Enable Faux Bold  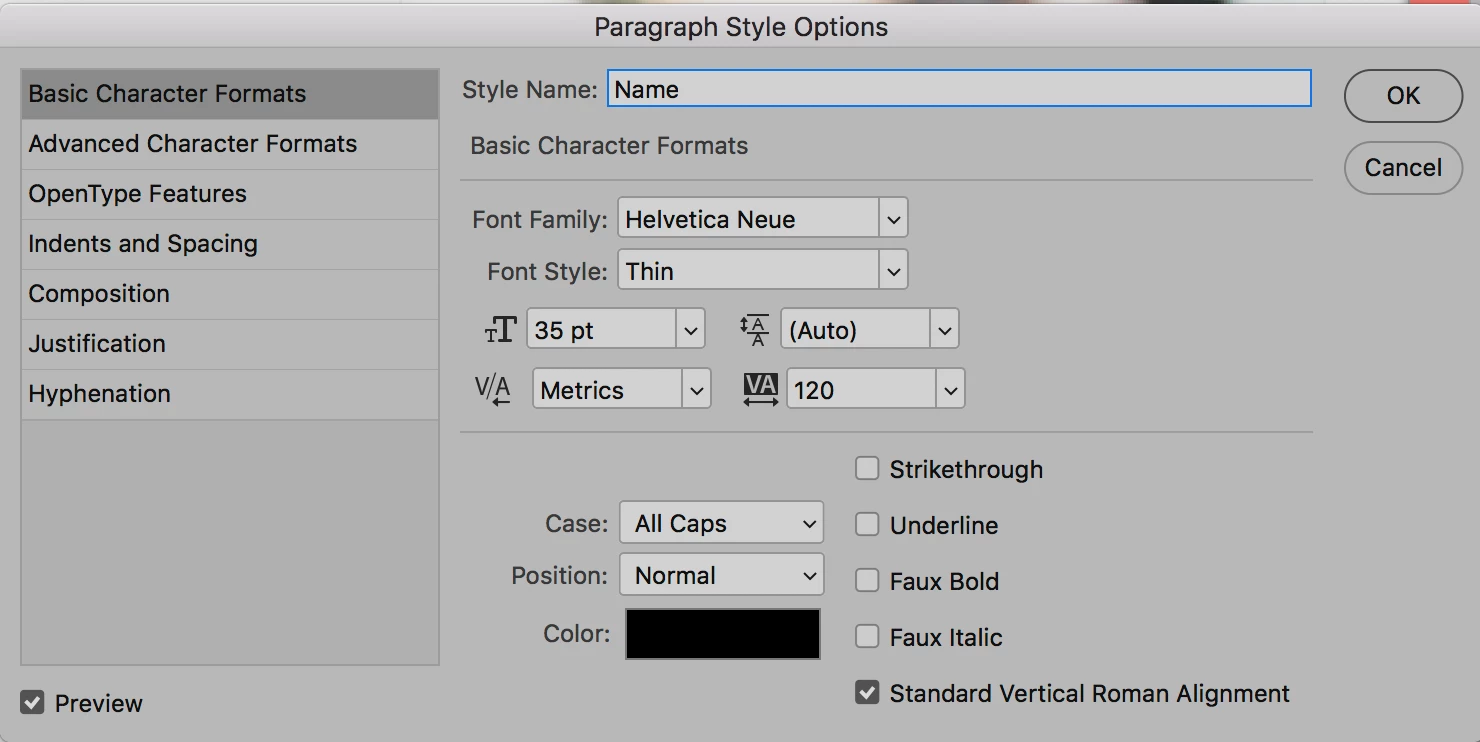pos(867,581)
